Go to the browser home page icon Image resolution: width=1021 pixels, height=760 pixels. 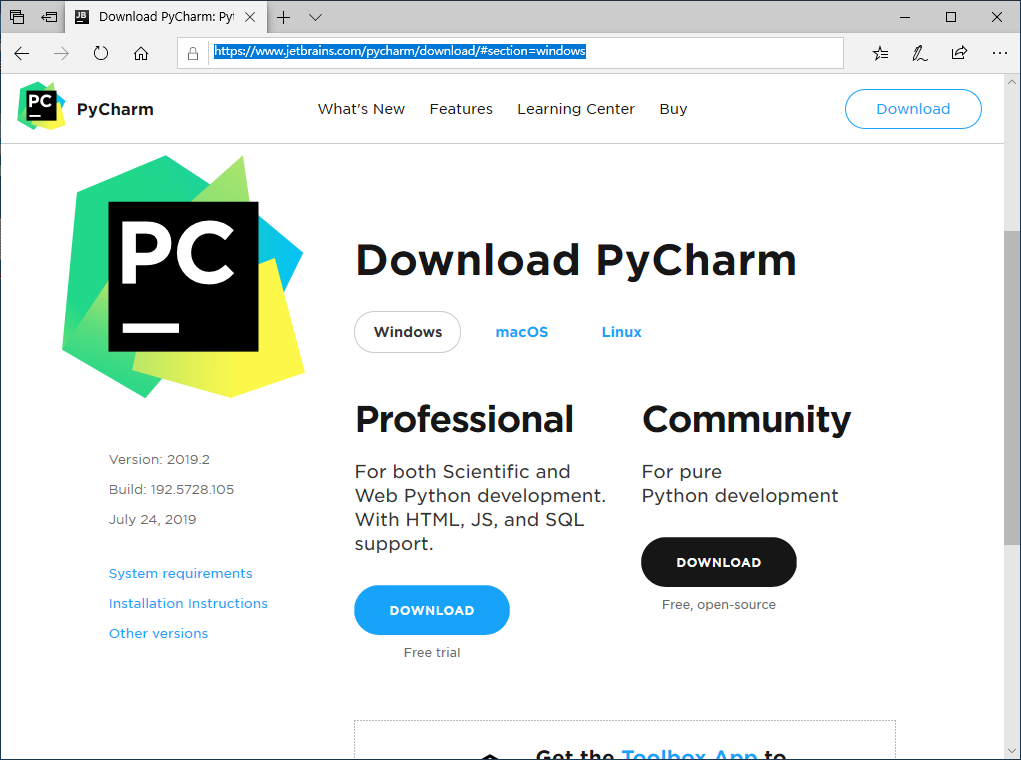pyautogui.click(x=141, y=53)
